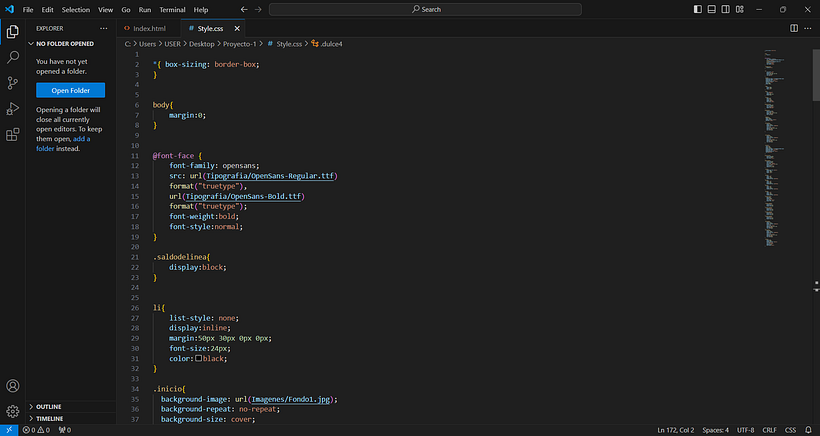Open the Manage gear settings icon
The image size is (820, 436).
(13, 411)
